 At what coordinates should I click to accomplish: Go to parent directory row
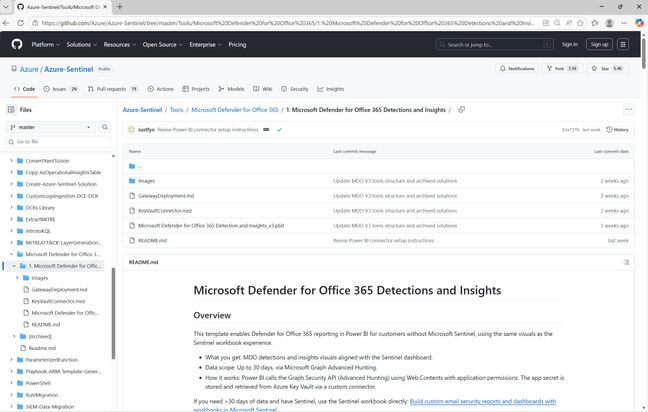(x=378, y=166)
